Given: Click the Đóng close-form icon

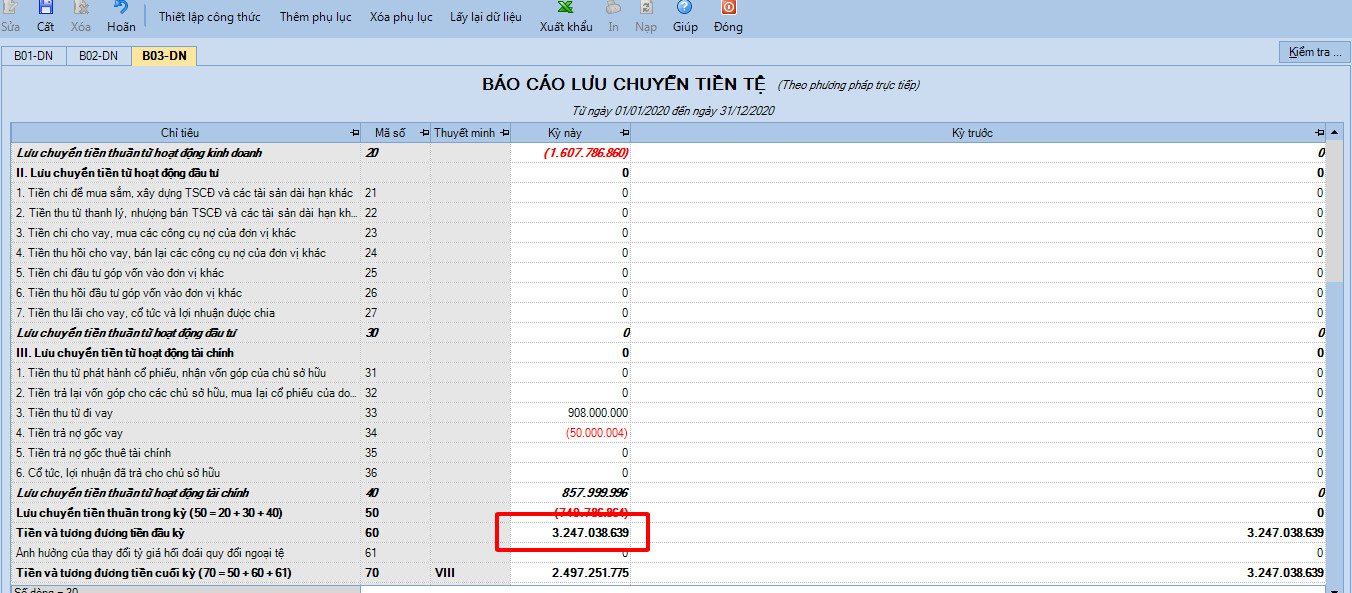Looking at the screenshot, I should coord(728,7).
